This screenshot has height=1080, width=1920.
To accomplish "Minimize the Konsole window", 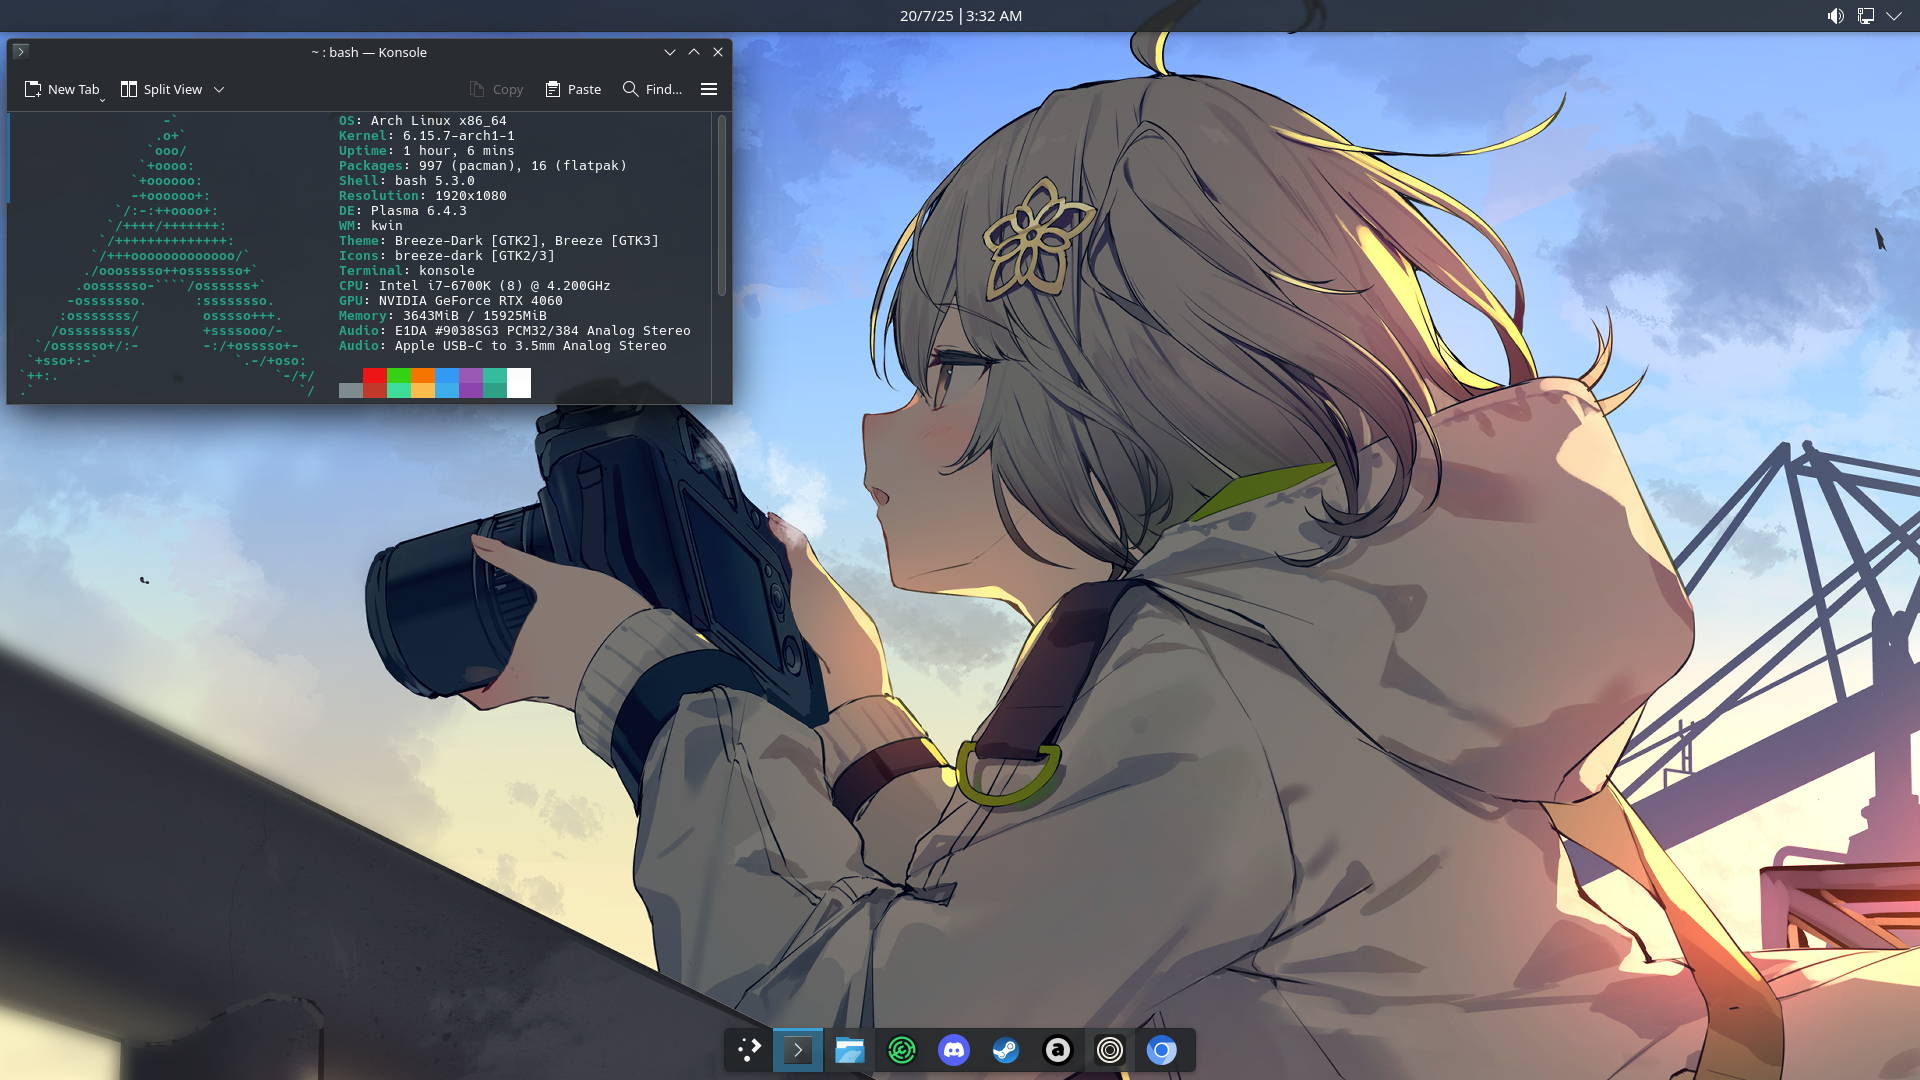I will (670, 52).
